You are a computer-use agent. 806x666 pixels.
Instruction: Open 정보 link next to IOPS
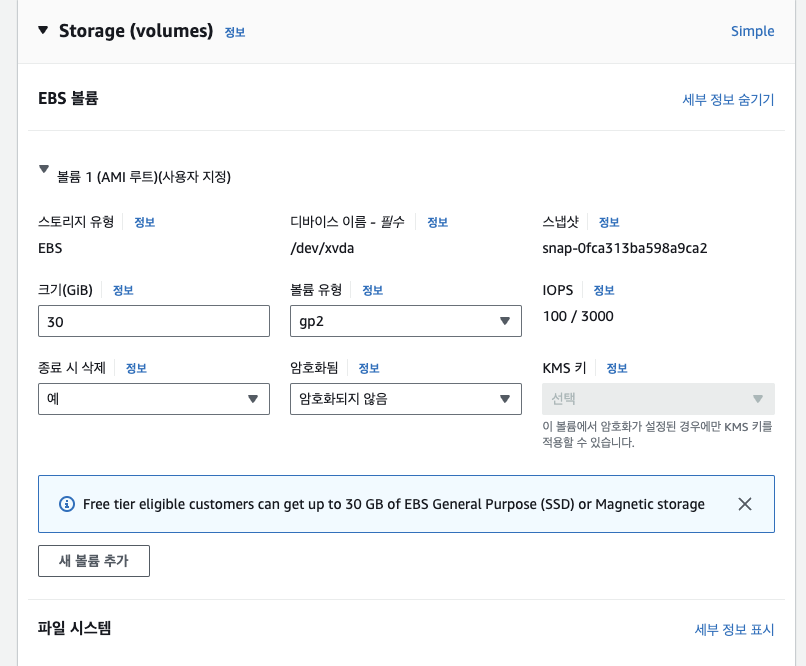(x=604, y=290)
